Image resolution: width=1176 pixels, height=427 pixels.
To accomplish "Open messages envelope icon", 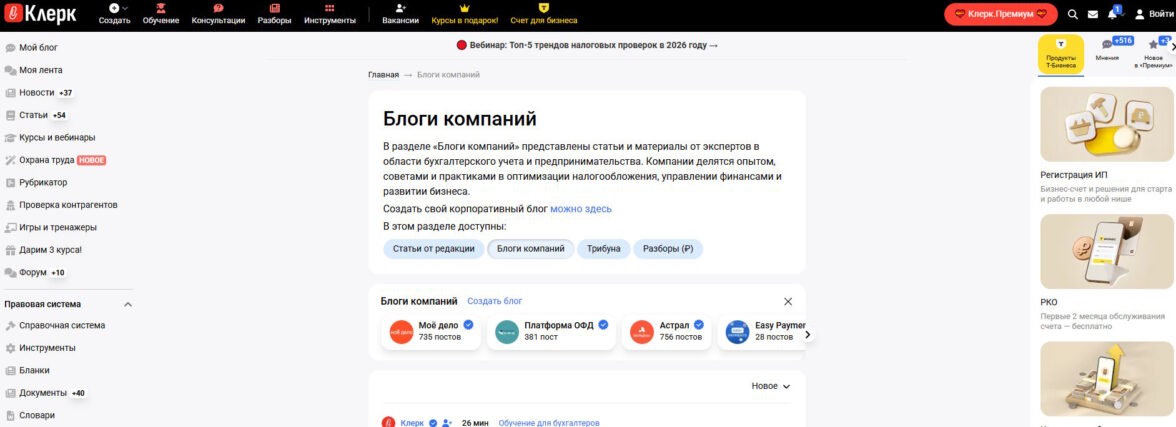I will point(1093,14).
